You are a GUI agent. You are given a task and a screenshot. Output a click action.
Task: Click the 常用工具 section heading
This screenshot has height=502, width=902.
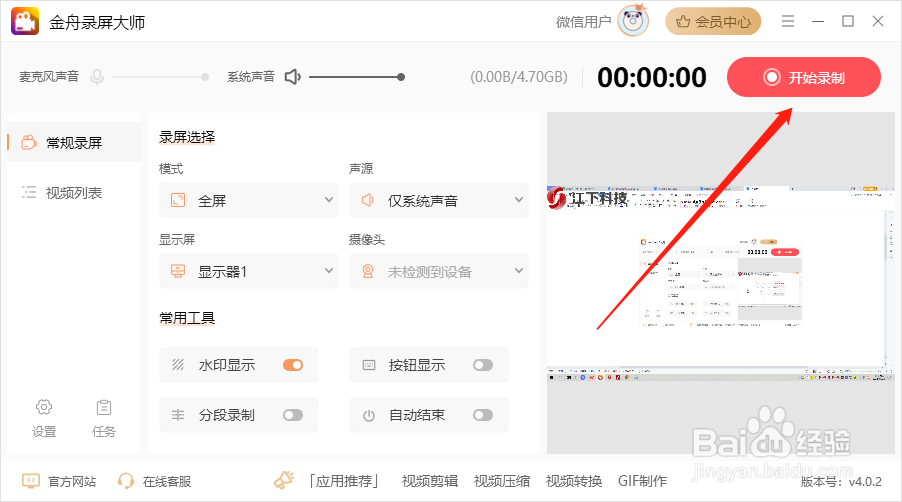[x=187, y=318]
